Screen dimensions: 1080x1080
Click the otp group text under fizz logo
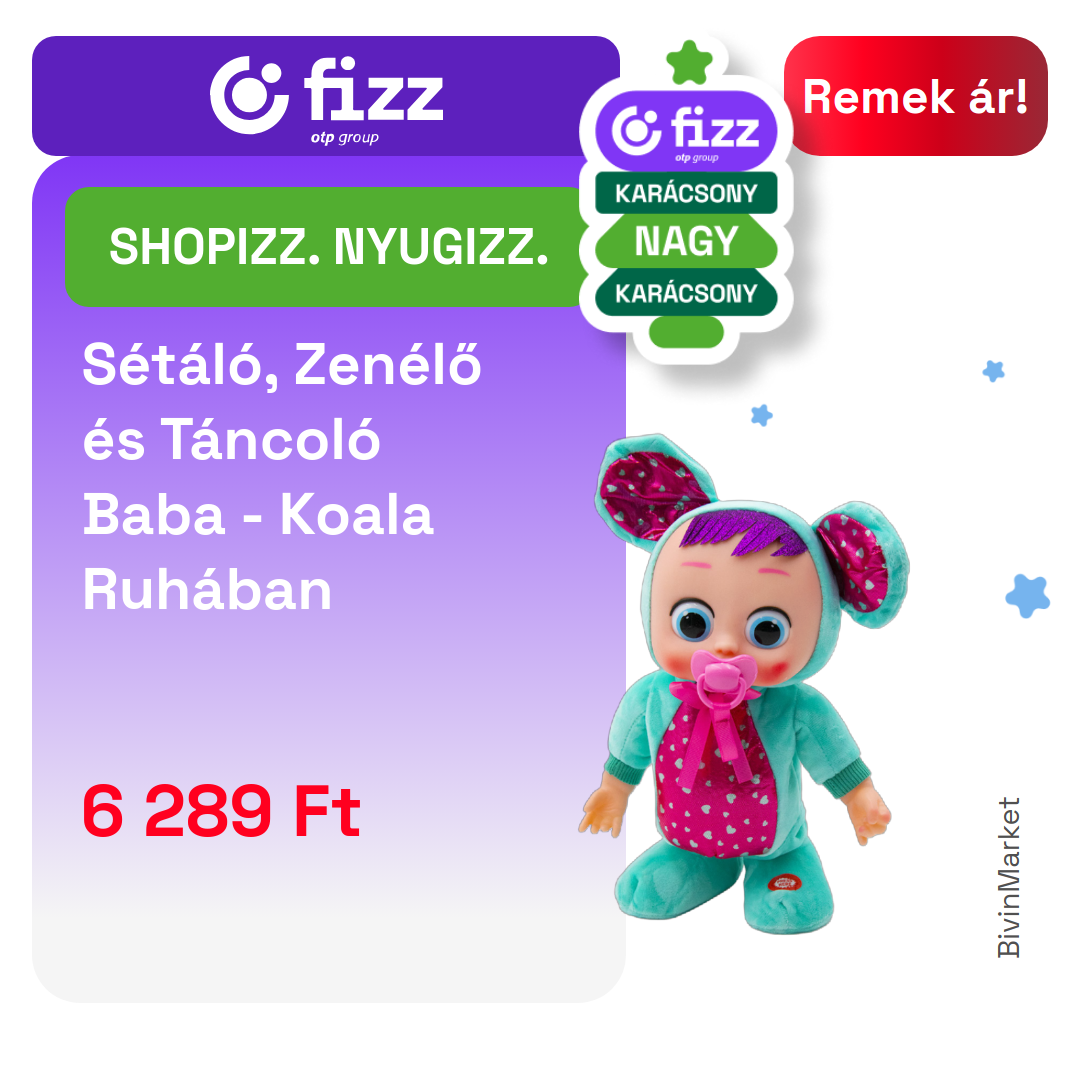pyautogui.click(x=344, y=138)
